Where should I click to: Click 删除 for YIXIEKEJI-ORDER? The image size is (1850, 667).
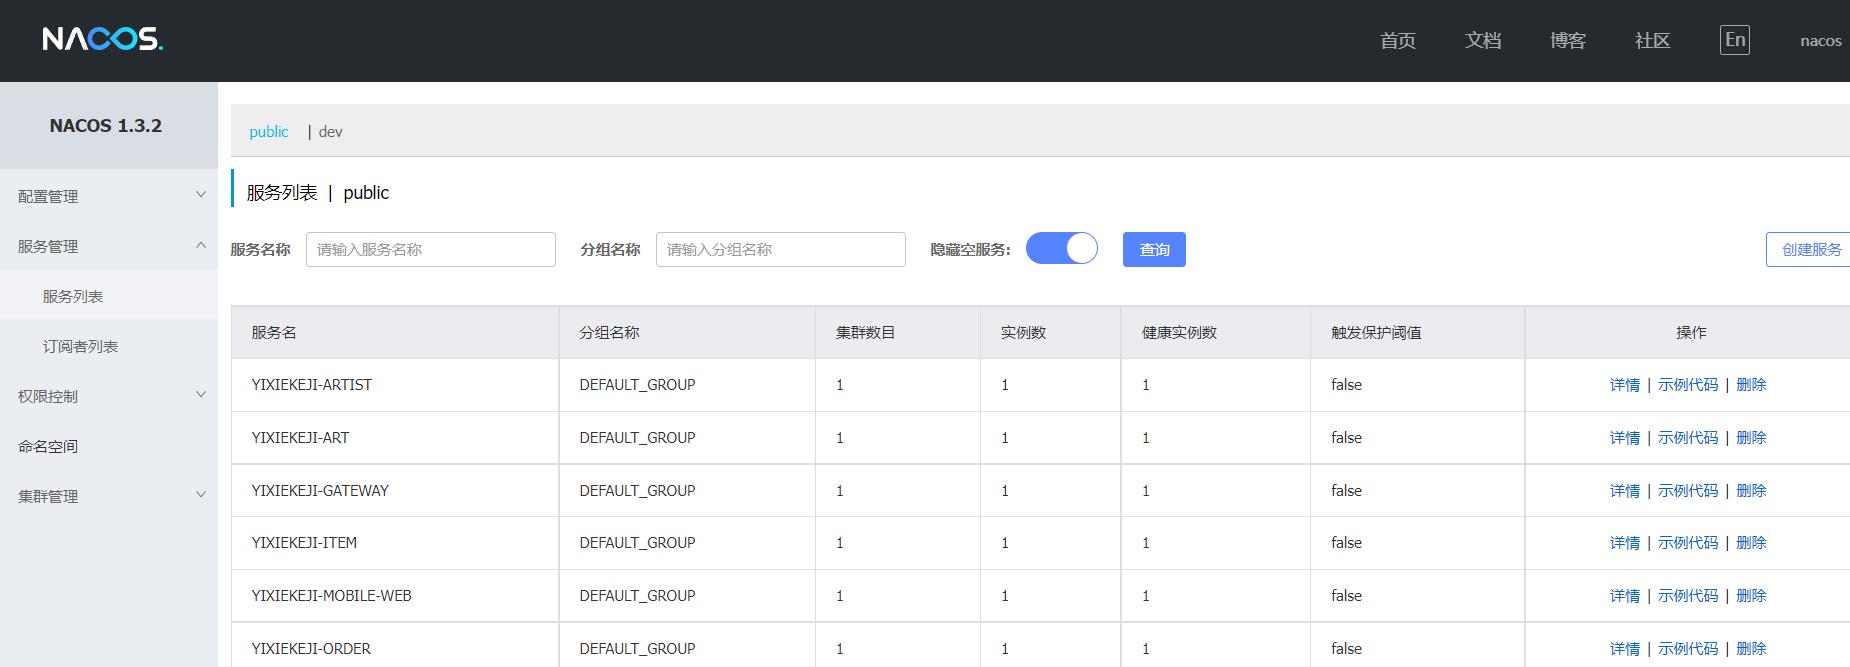pyautogui.click(x=1751, y=648)
